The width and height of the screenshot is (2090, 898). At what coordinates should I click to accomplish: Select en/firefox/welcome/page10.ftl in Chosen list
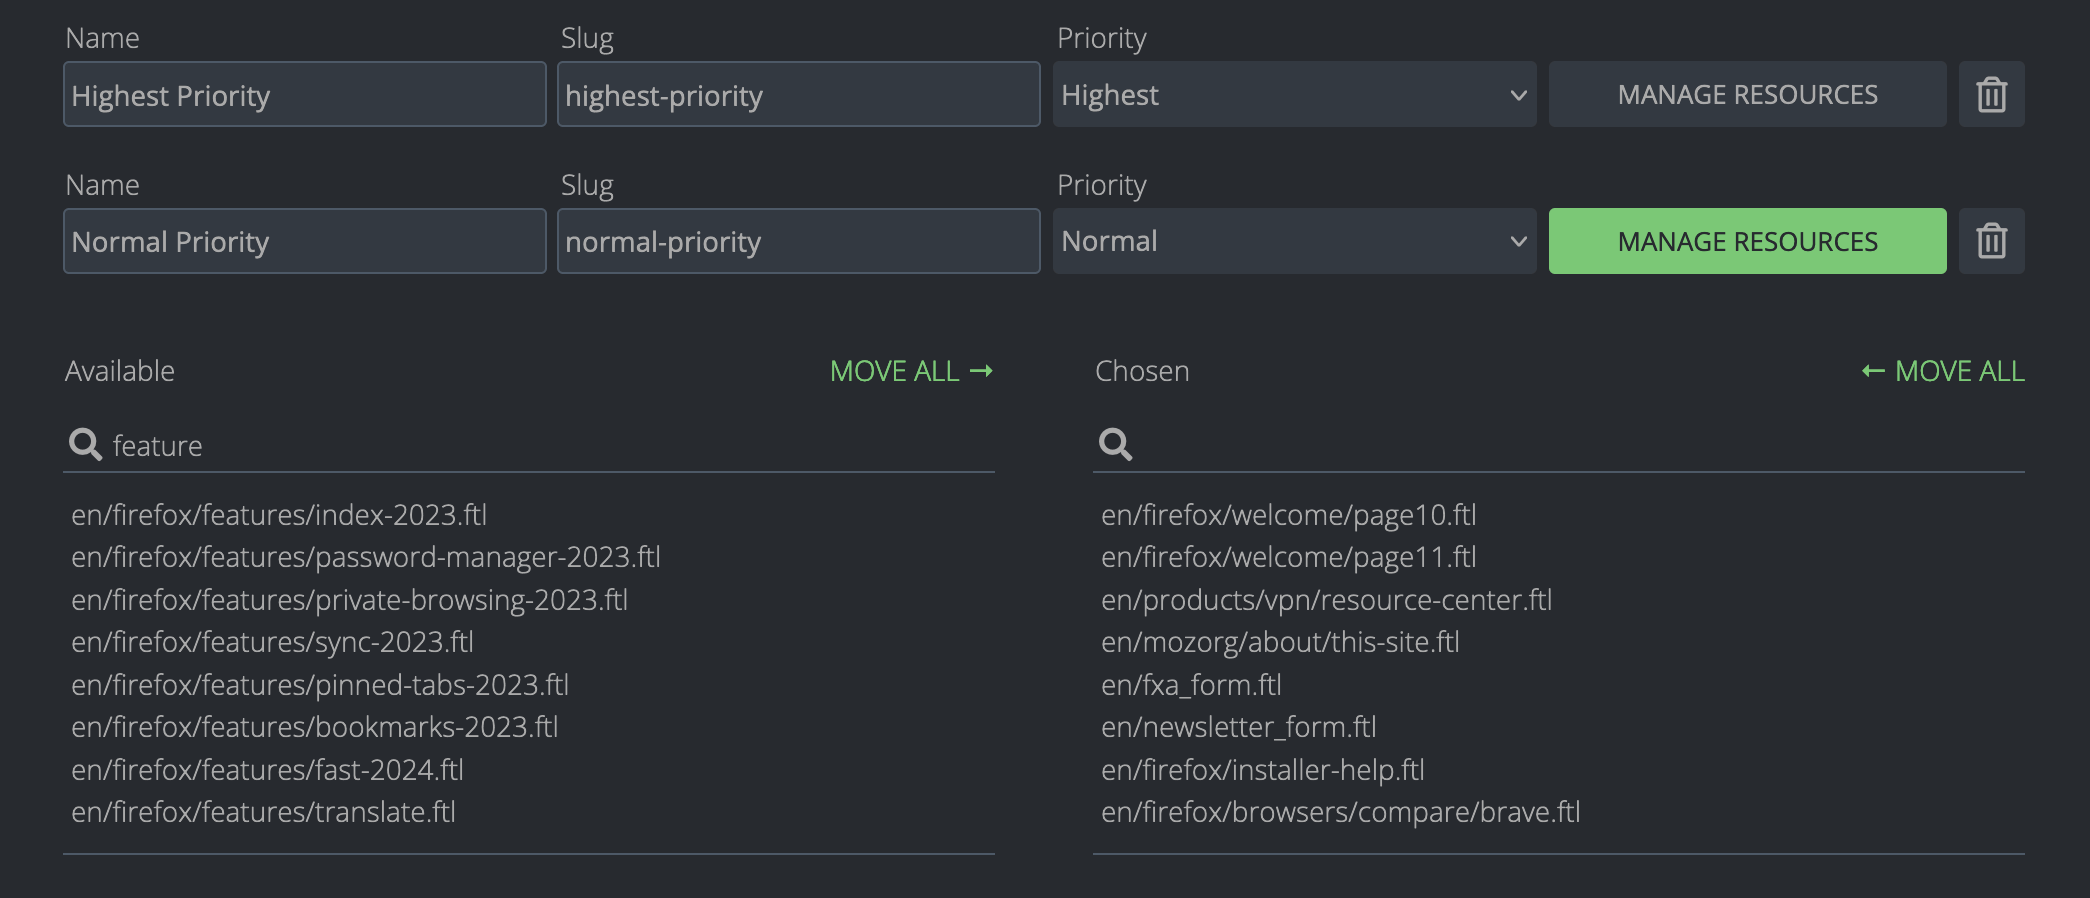click(1290, 514)
